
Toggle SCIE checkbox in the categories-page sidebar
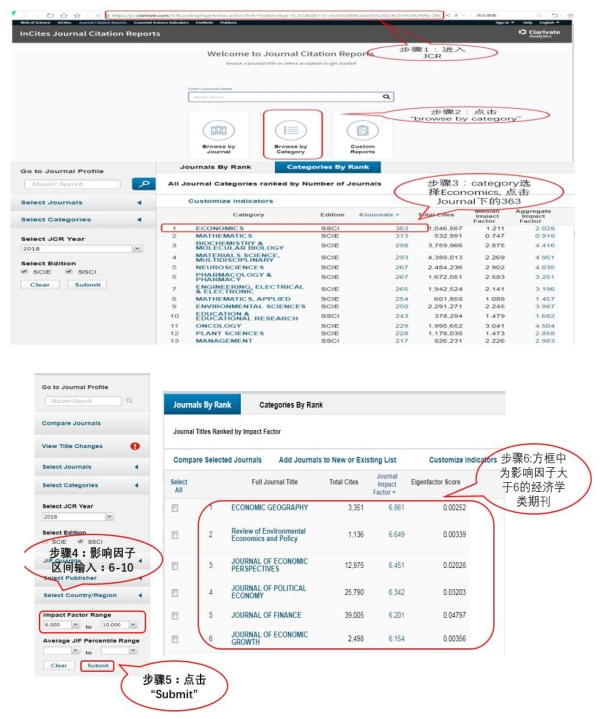(x=25, y=272)
